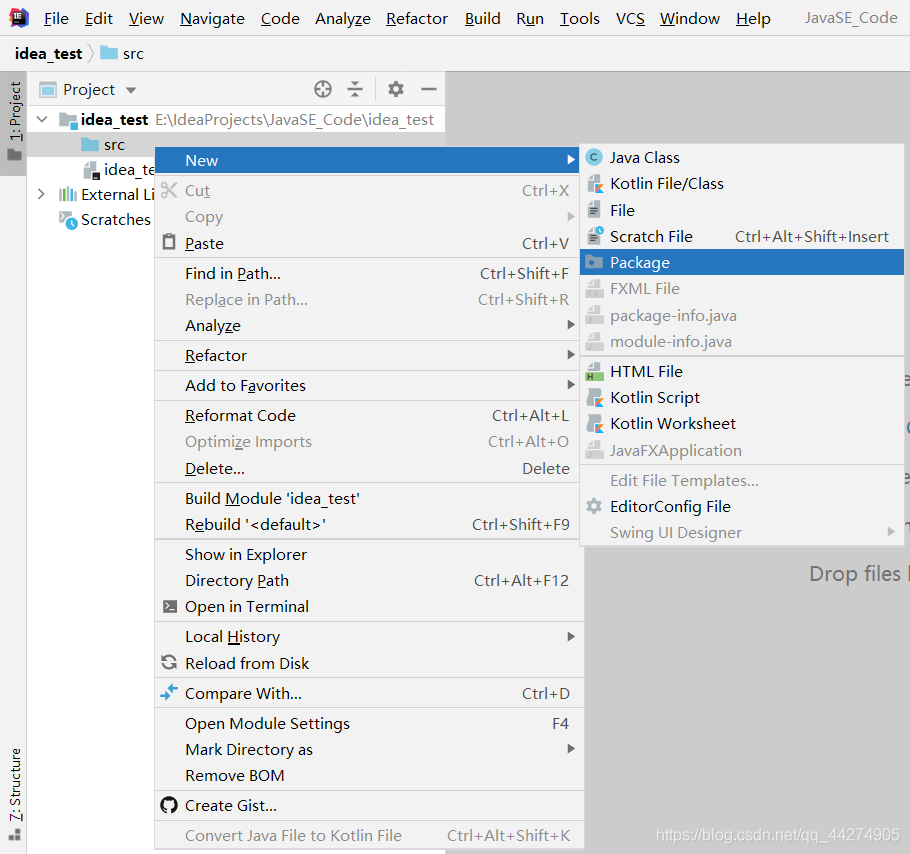910x854 pixels.
Task: Click the File document icon in New submenu
Action: 594,210
